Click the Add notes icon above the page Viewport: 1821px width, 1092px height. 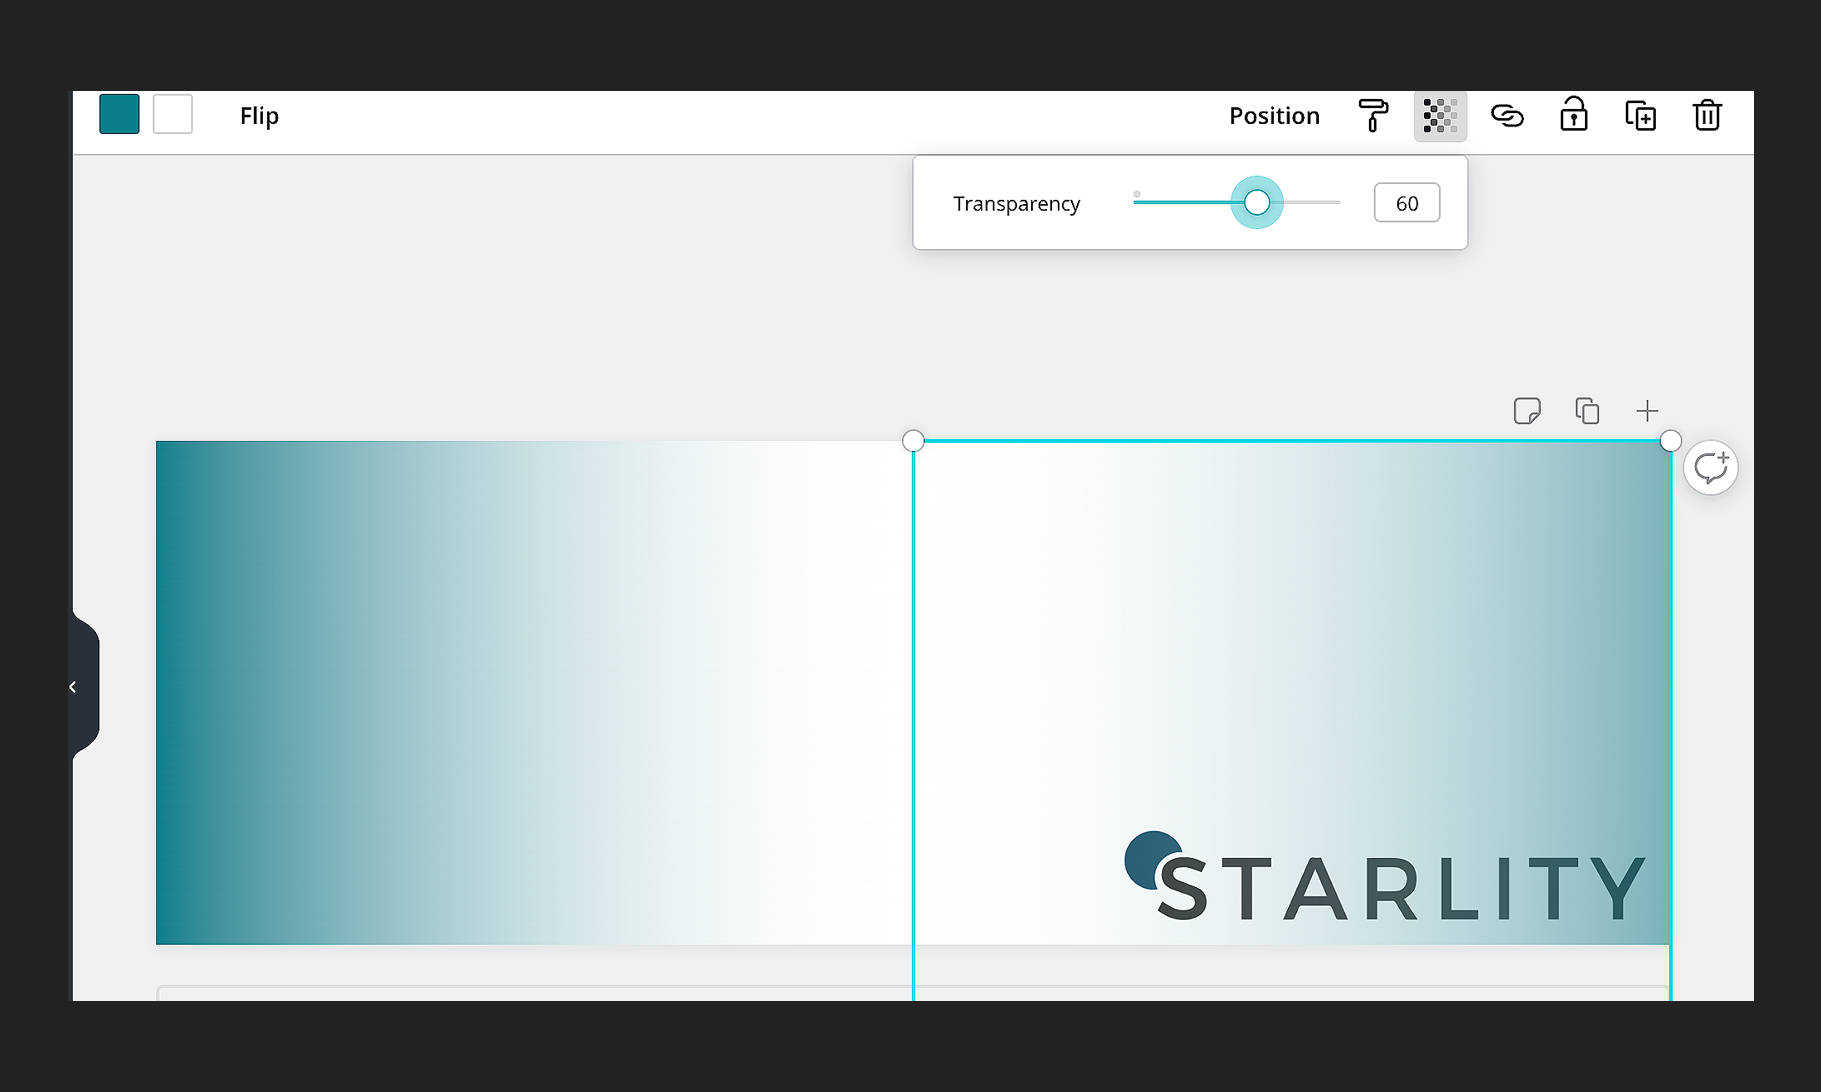click(1527, 411)
